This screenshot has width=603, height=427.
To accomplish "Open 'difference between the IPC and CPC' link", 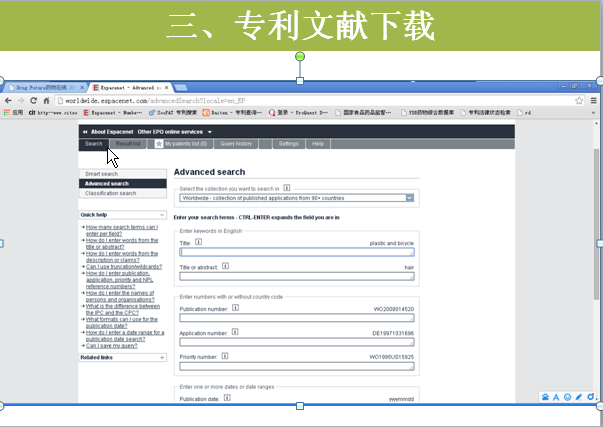I will [123, 309].
